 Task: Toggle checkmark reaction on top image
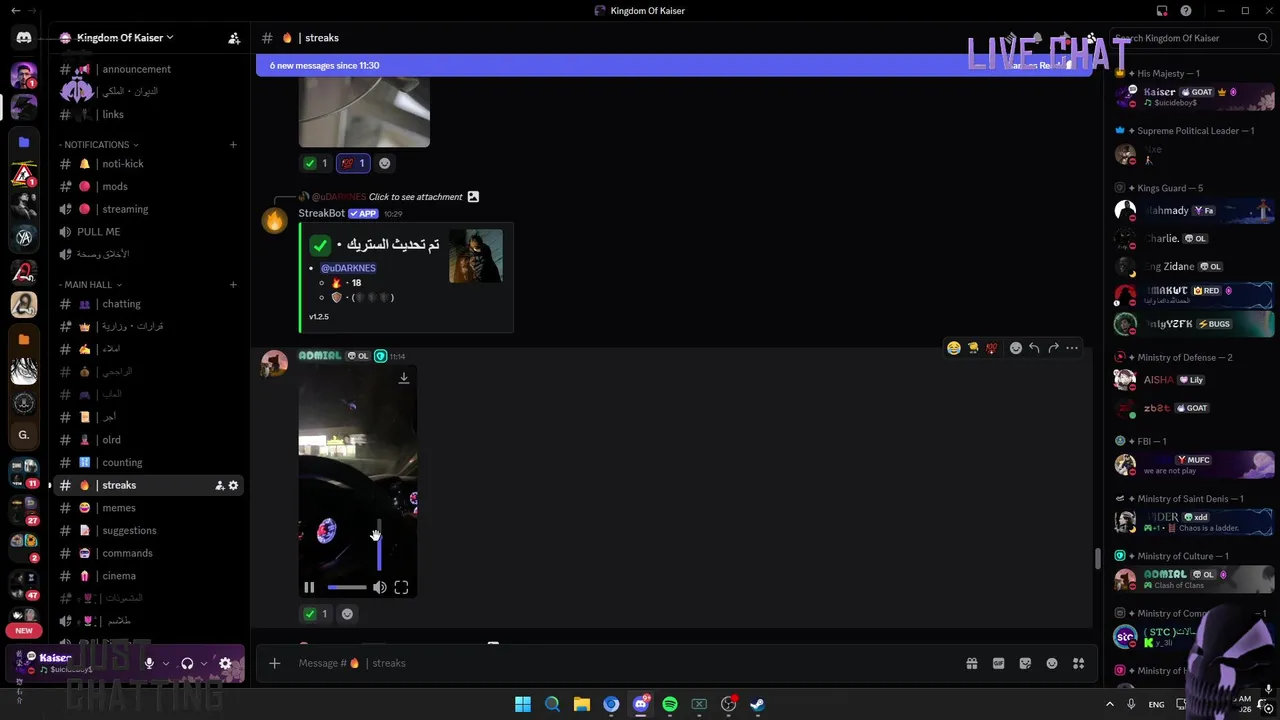pos(316,163)
